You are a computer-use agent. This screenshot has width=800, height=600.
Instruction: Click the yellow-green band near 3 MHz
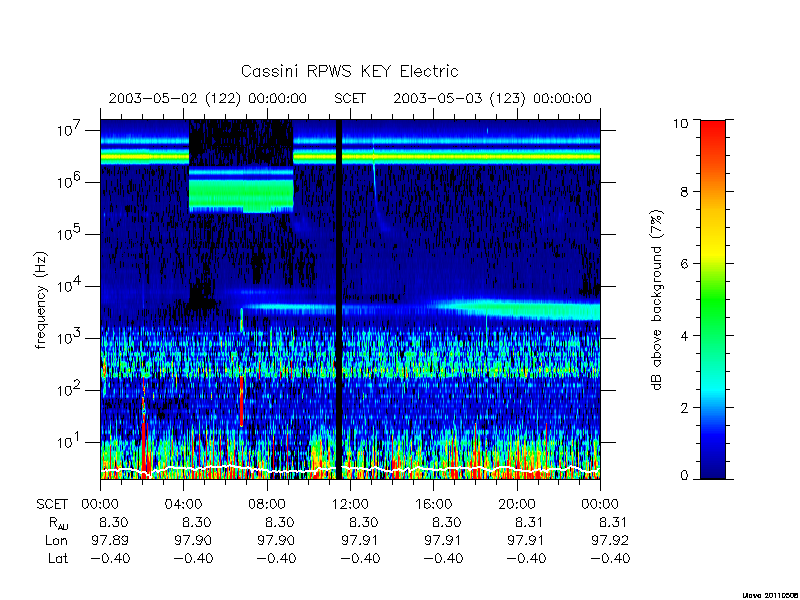pyautogui.click(x=350, y=156)
